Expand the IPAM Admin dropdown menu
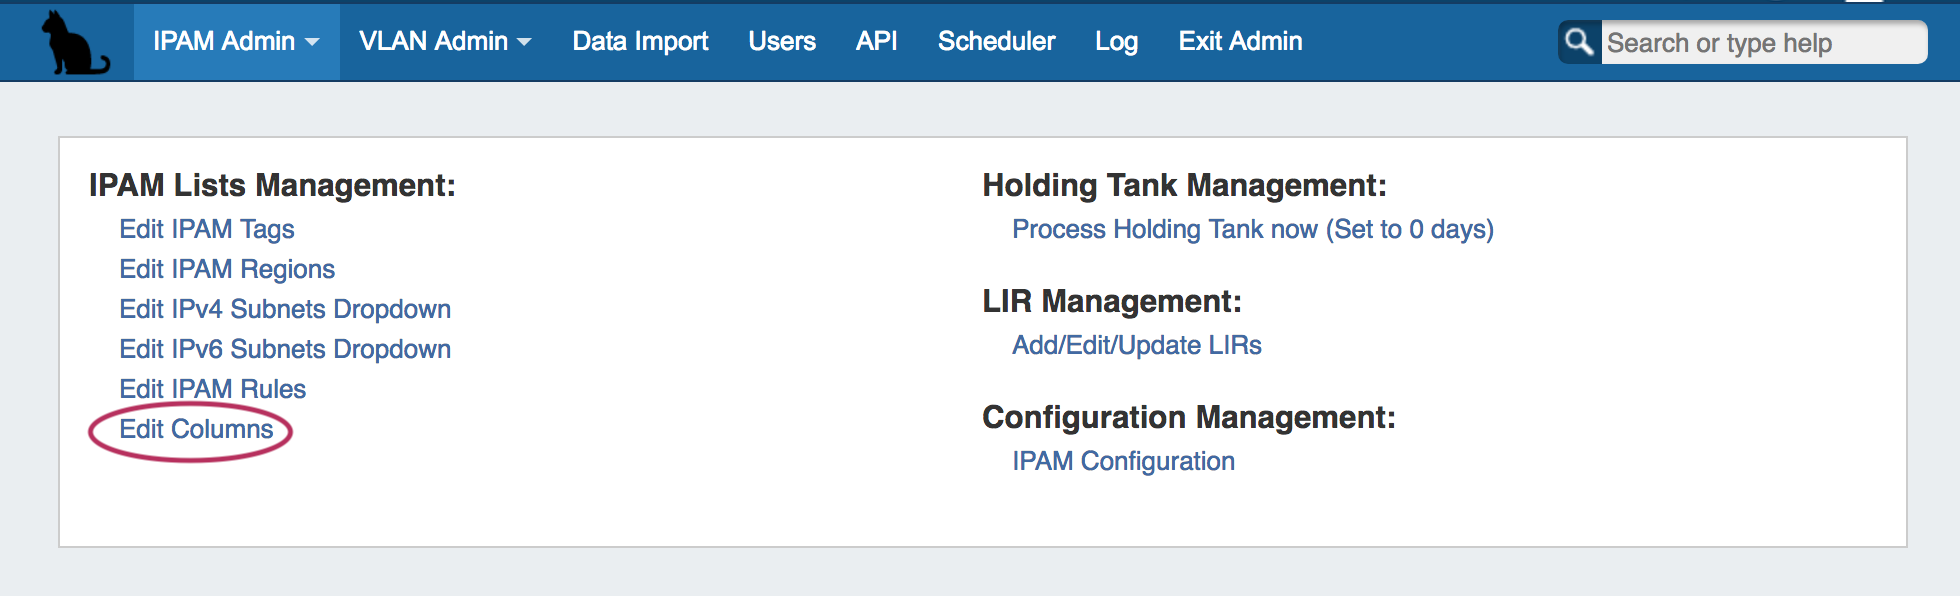Screen dimensions: 1960x596 (x=236, y=41)
